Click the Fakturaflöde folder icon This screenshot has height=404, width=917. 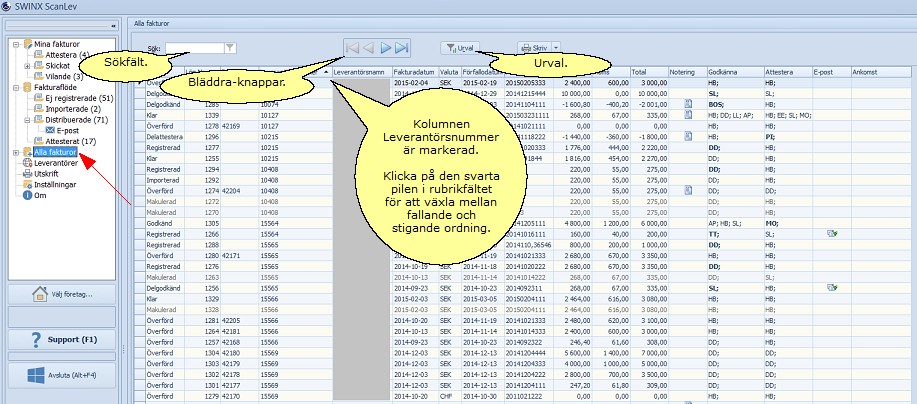coord(27,87)
